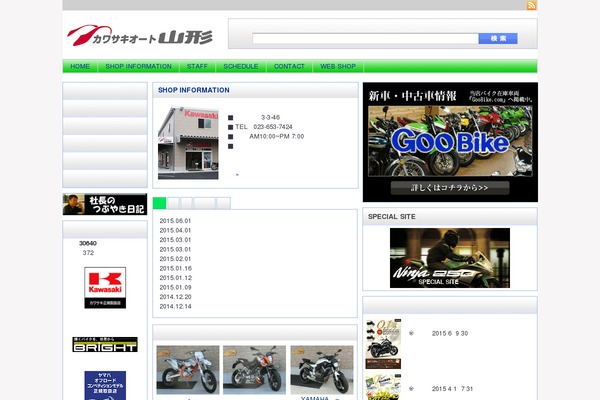Viewport: 600px width, 400px height.
Task: Click the BRIGHT logo banner
Action: click(105, 344)
